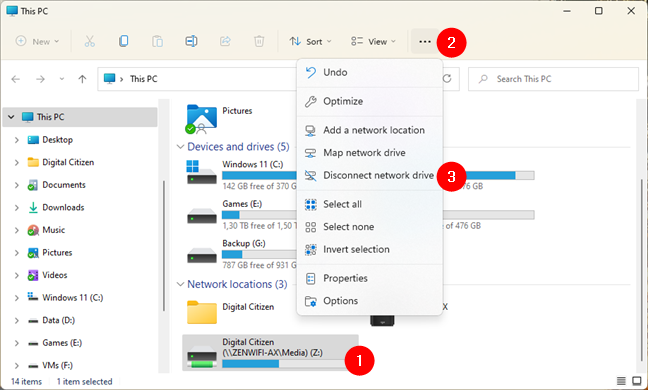This screenshot has width=648, height=390.
Task: Click the Digital Citizen (Z:) capacity bar
Action: click(x=284, y=364)
